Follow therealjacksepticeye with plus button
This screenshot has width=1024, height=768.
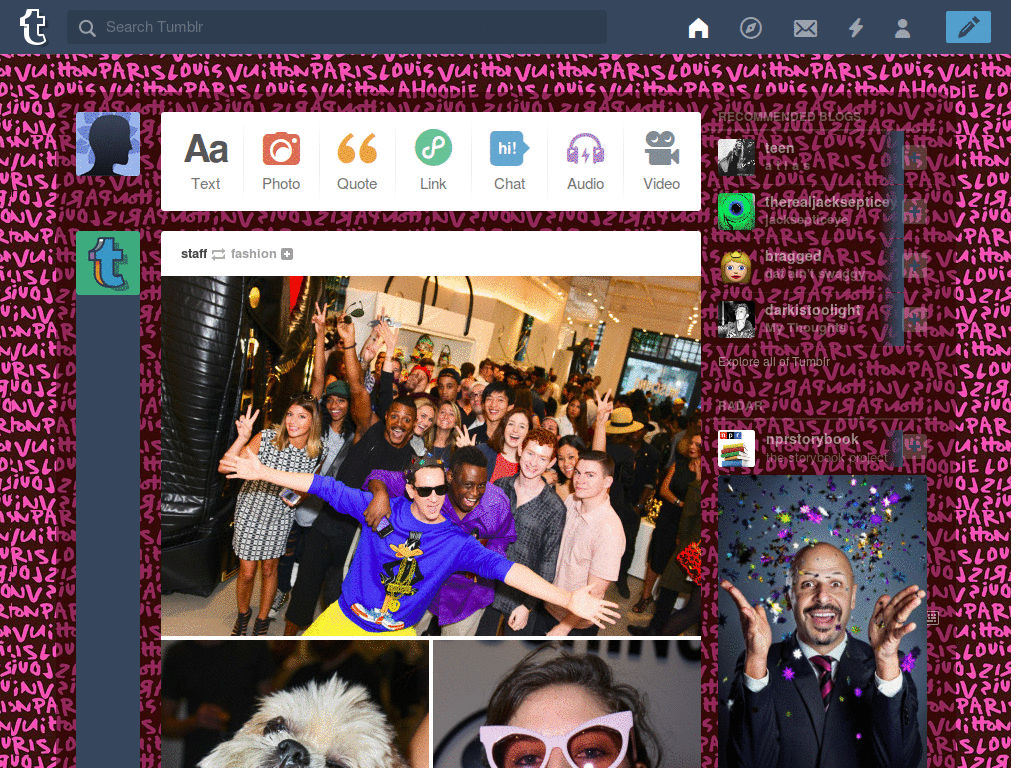tap(914, 212)
